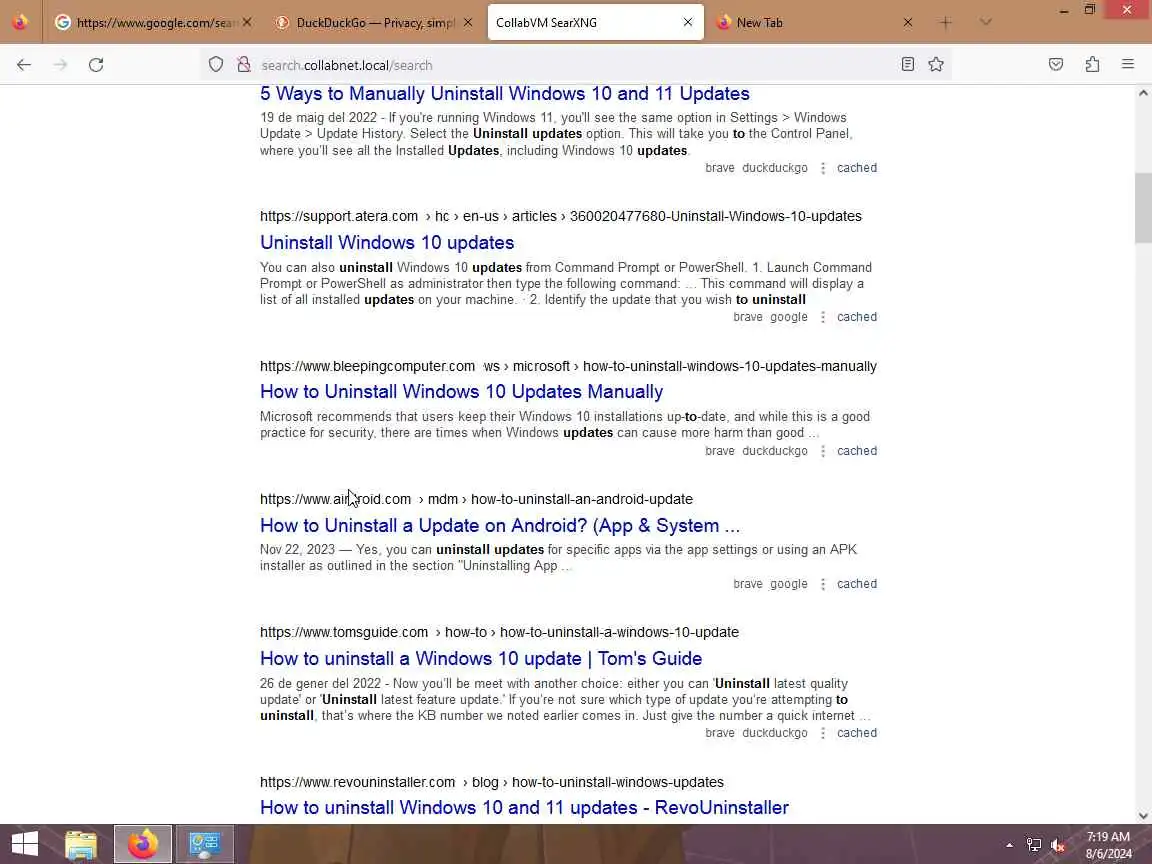Open more options dots for Tom's Guide result

[x=823, y=733]
